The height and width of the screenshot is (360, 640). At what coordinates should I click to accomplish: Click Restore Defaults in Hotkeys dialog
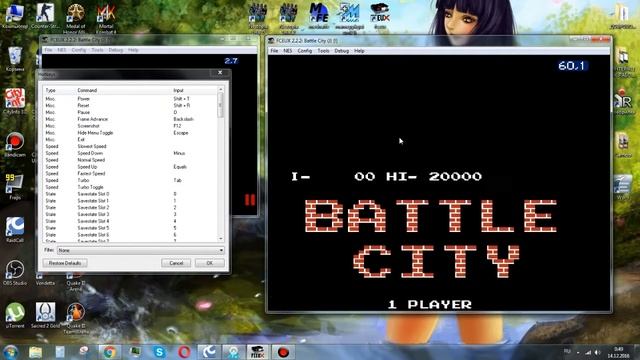pos(65,263)
